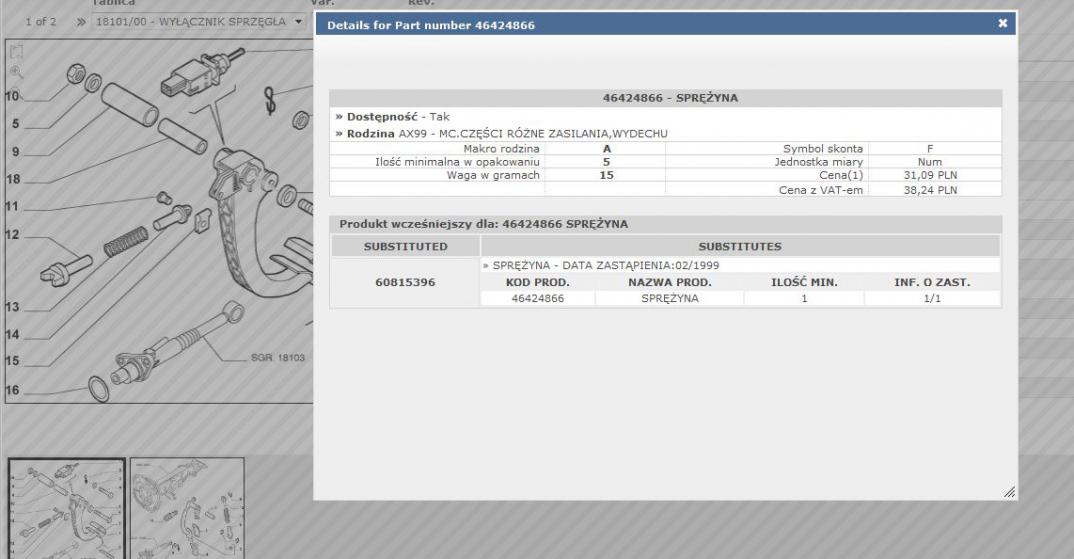
Task: Click substituted part number 60815396
Action: click(x=405, y=282)
